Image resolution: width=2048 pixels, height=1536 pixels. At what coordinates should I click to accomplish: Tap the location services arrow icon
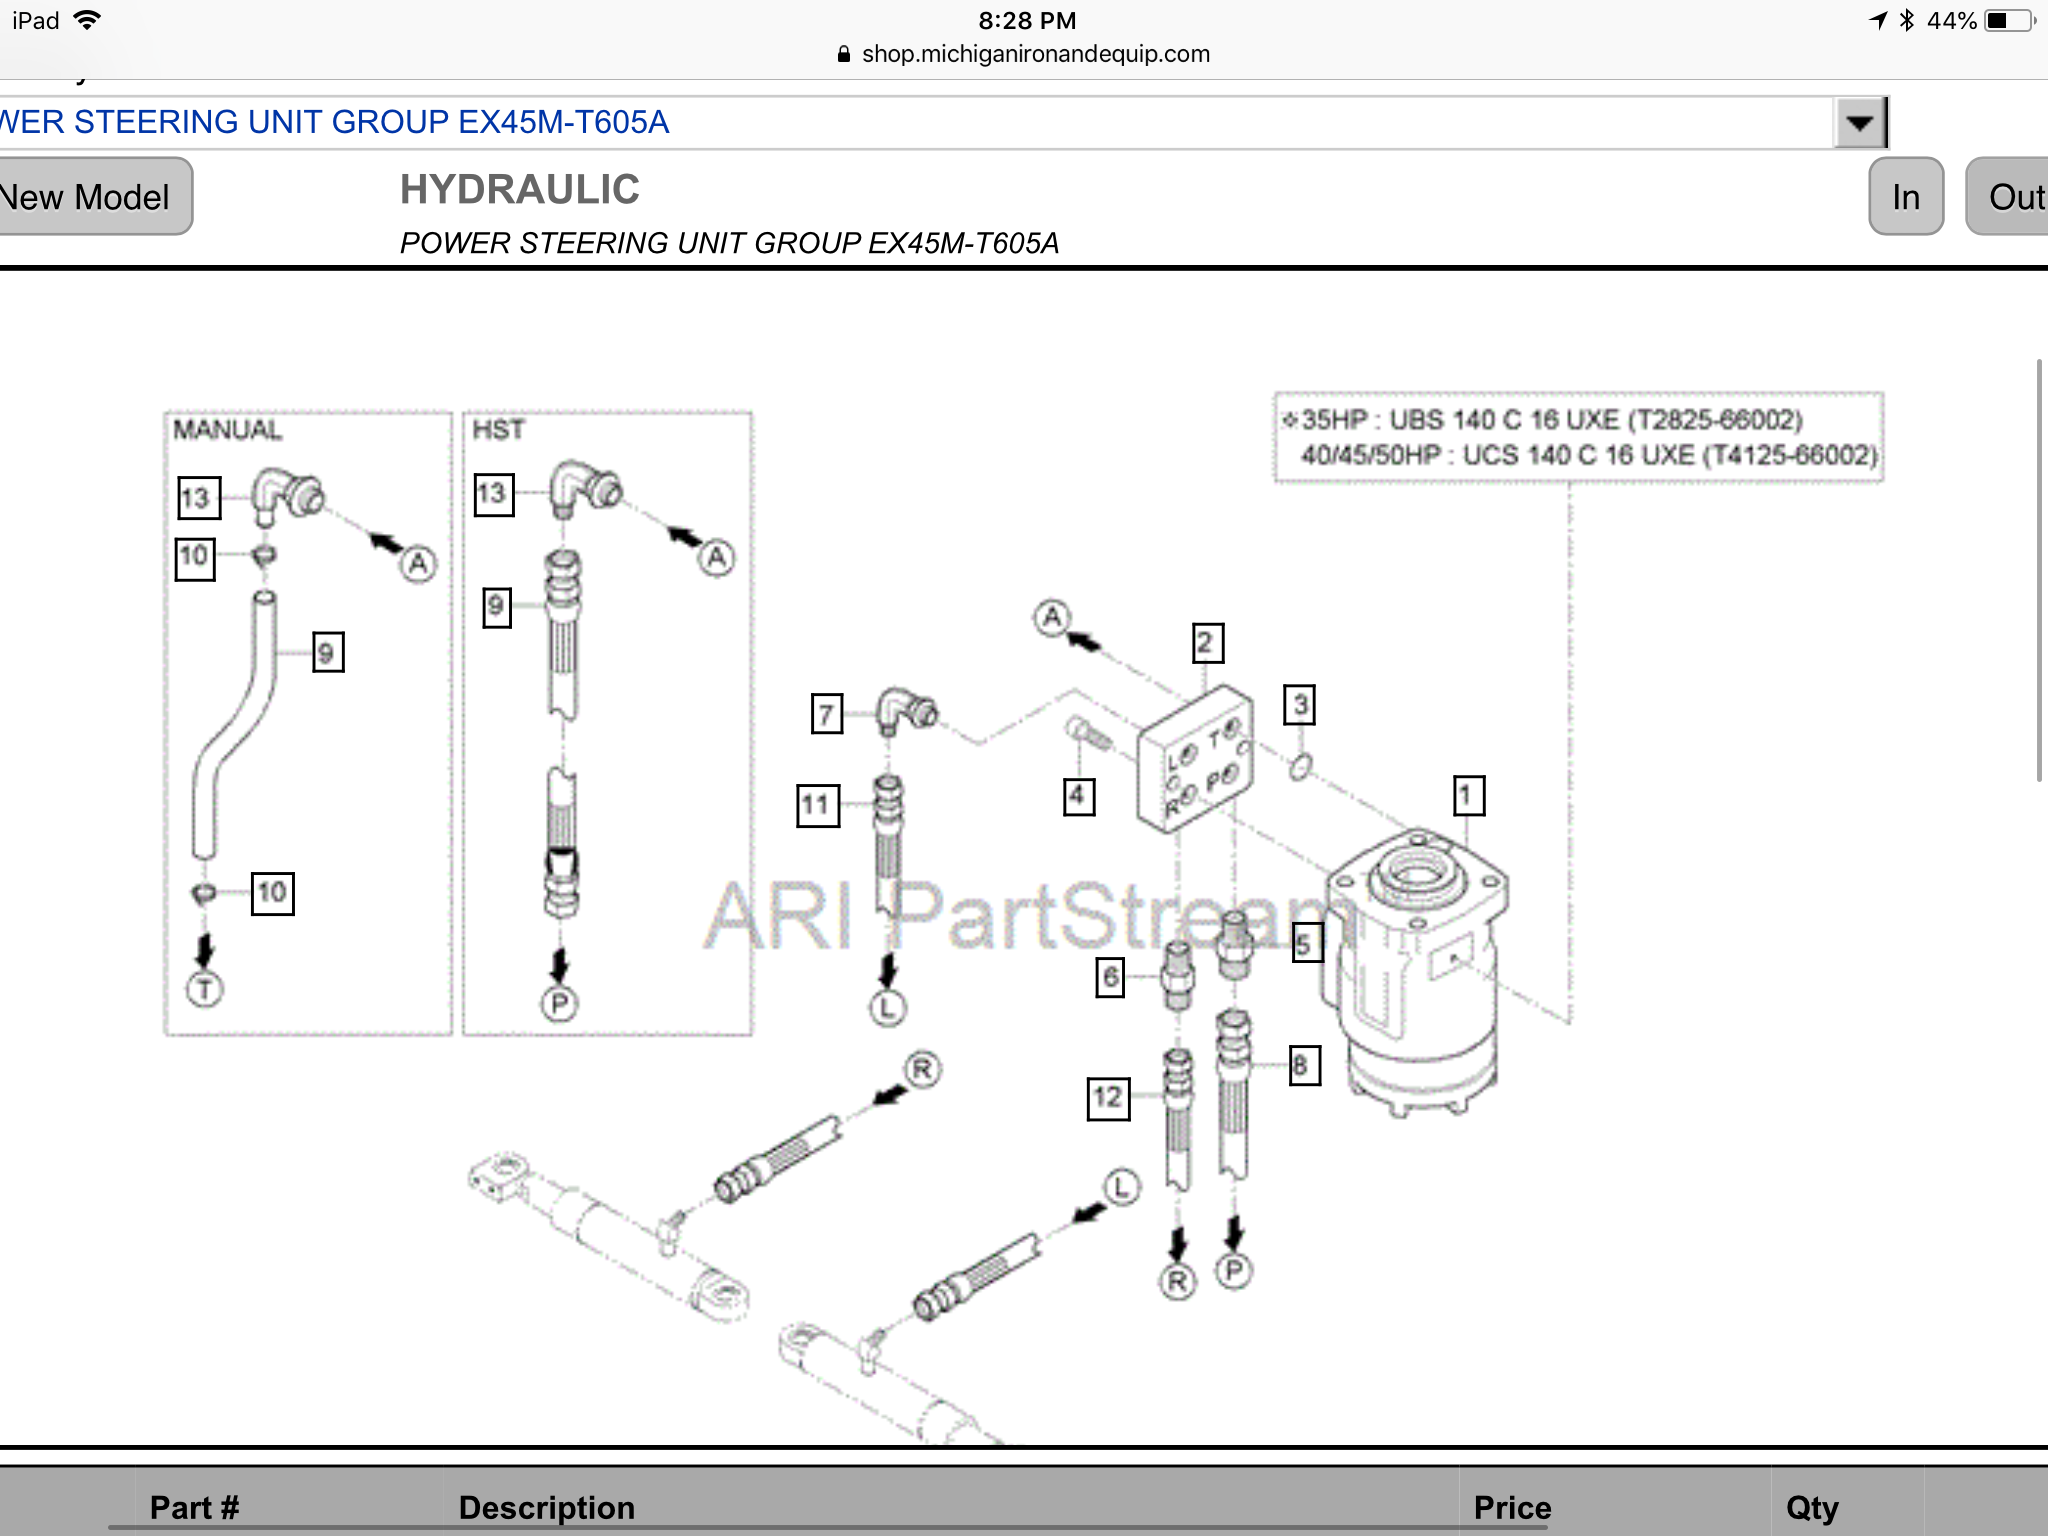[1878, 20]
